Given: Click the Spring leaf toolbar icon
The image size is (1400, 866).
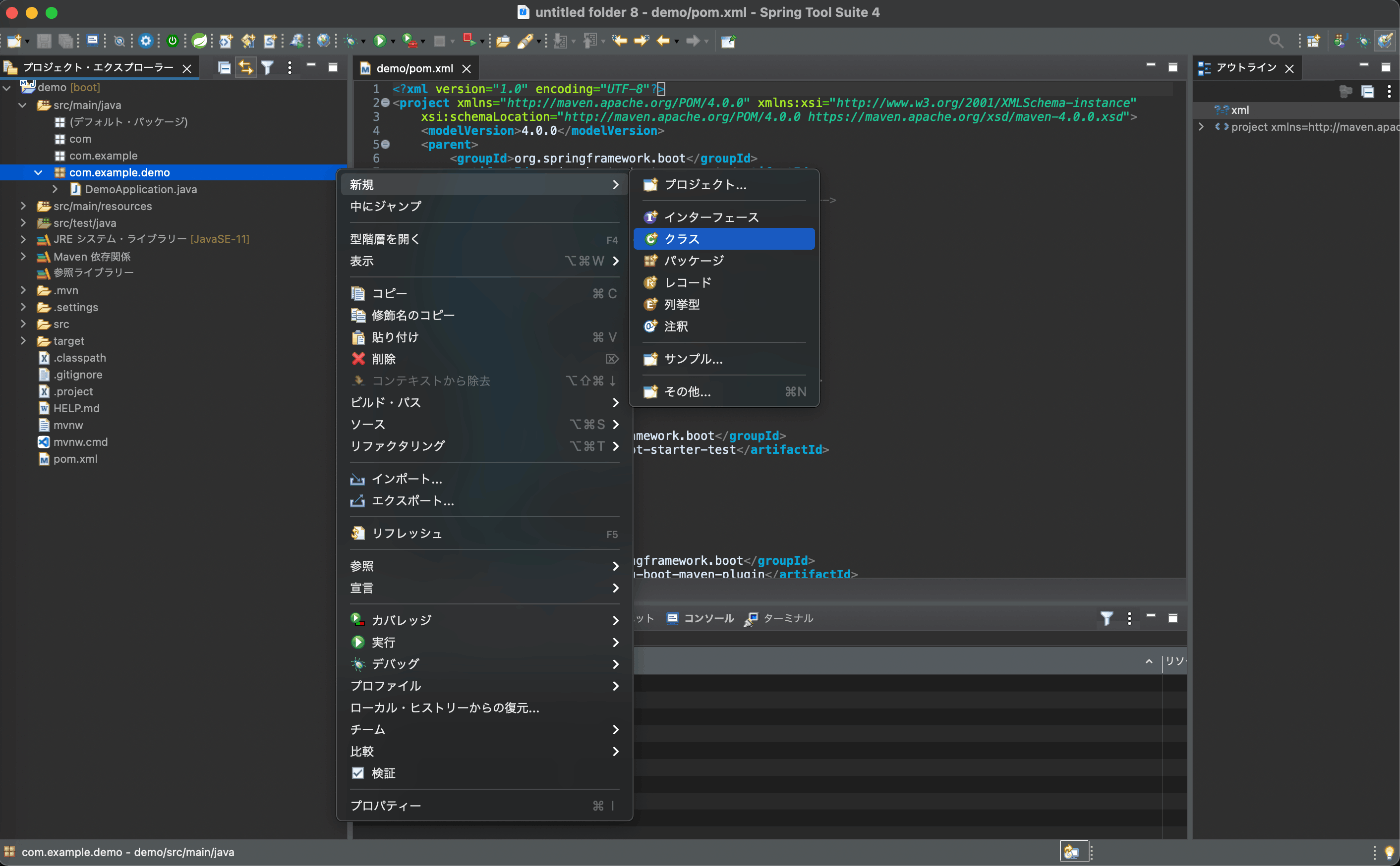Looking at the screenshot, I should tap(199, 41).
